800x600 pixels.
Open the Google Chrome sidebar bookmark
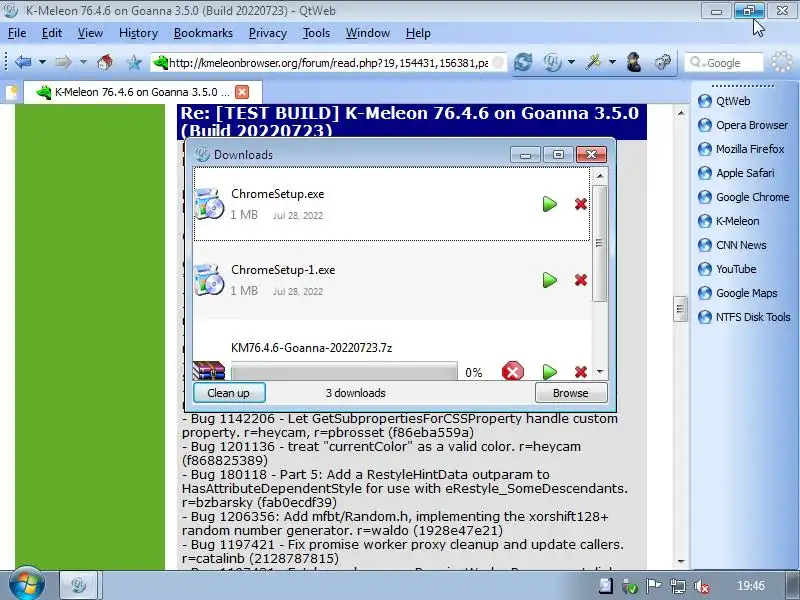click(743, 197)
